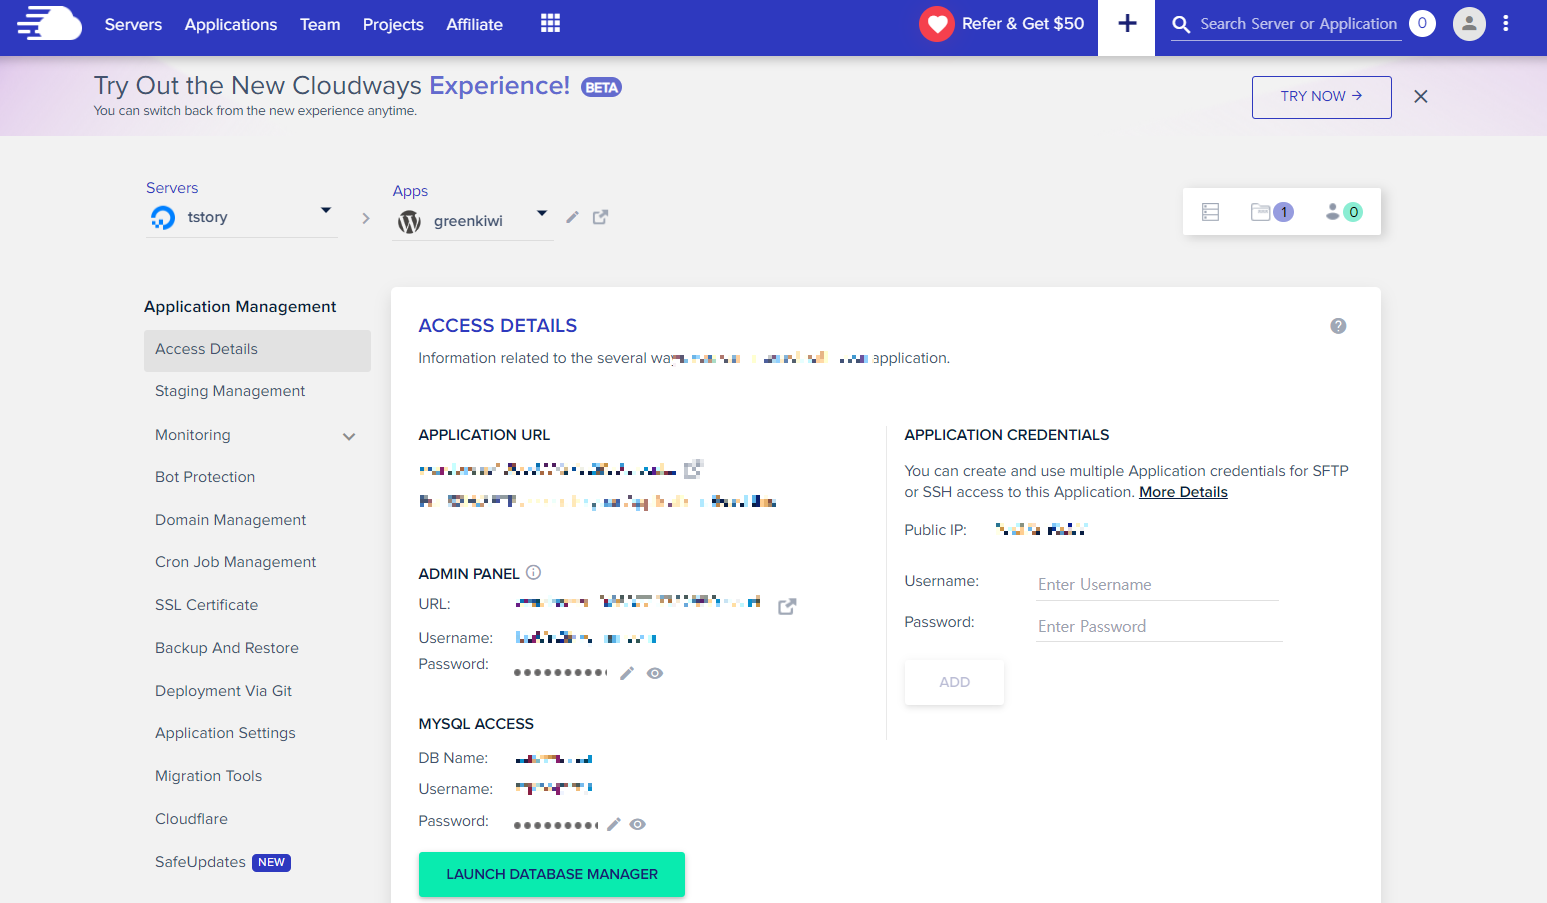The width and height of the screenshot is (1547, 903).
Task: Open notifications counter badge
Action: pyautogui.click(x=1422, y=23)
